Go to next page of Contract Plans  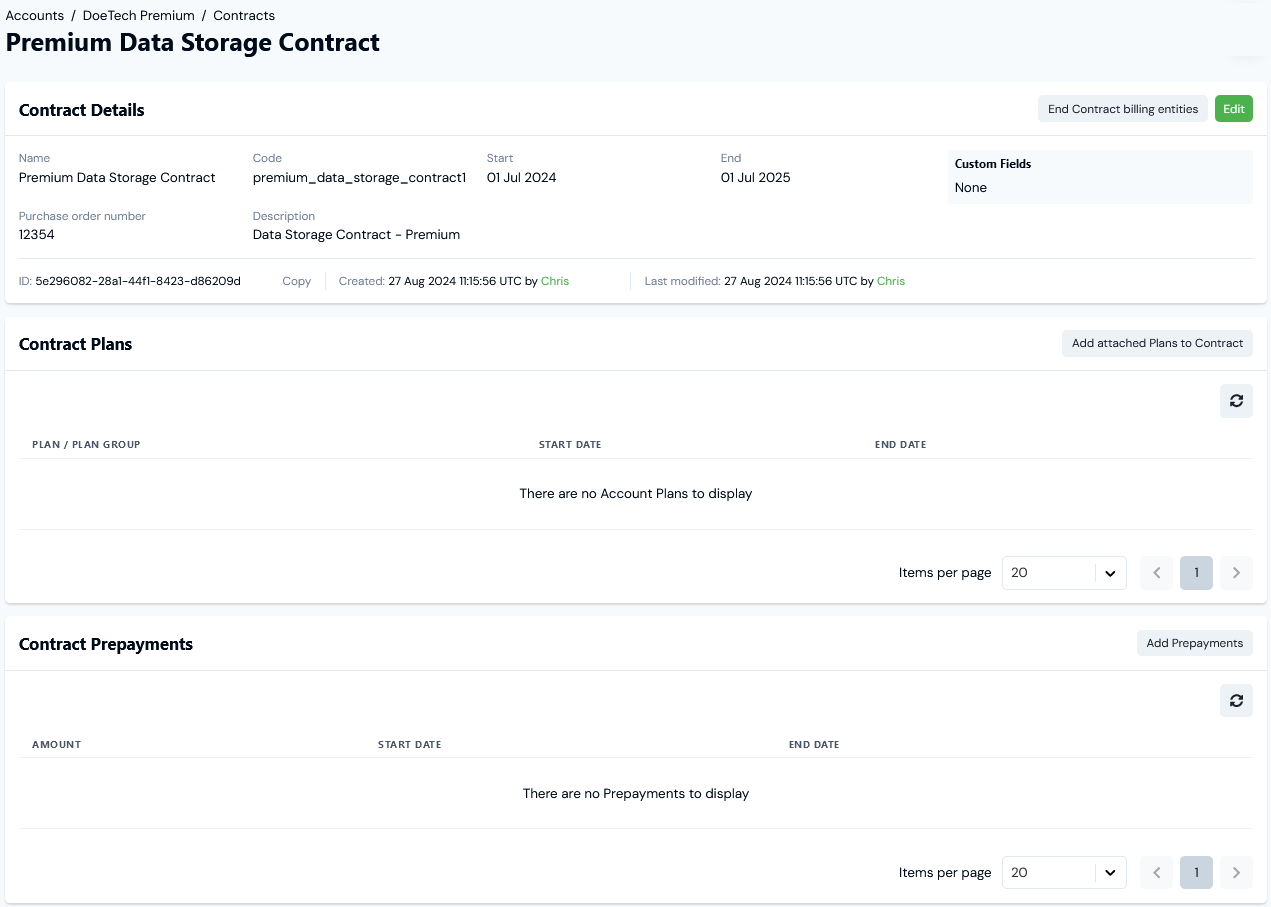click(x=1236, y=572)
